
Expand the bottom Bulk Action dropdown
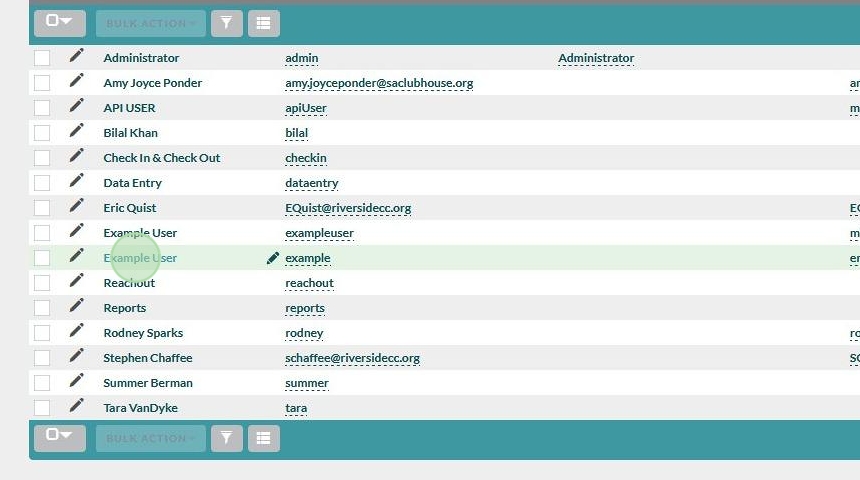click(x=151, y=438)
